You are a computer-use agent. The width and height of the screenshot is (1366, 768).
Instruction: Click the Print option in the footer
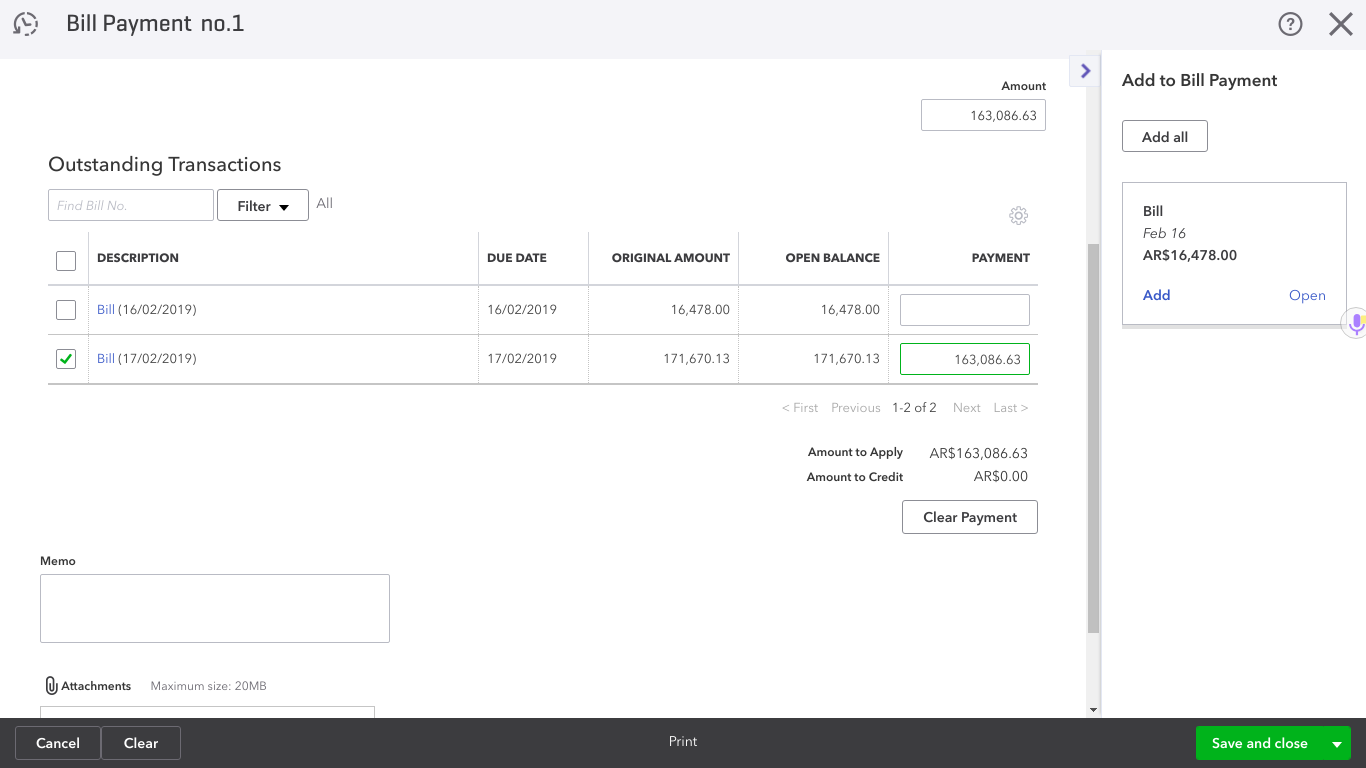(683, 742)
